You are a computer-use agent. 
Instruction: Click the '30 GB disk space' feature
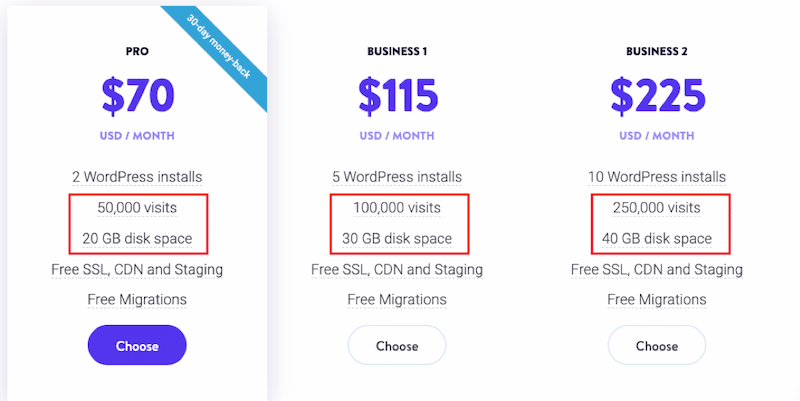coord(397,239)
